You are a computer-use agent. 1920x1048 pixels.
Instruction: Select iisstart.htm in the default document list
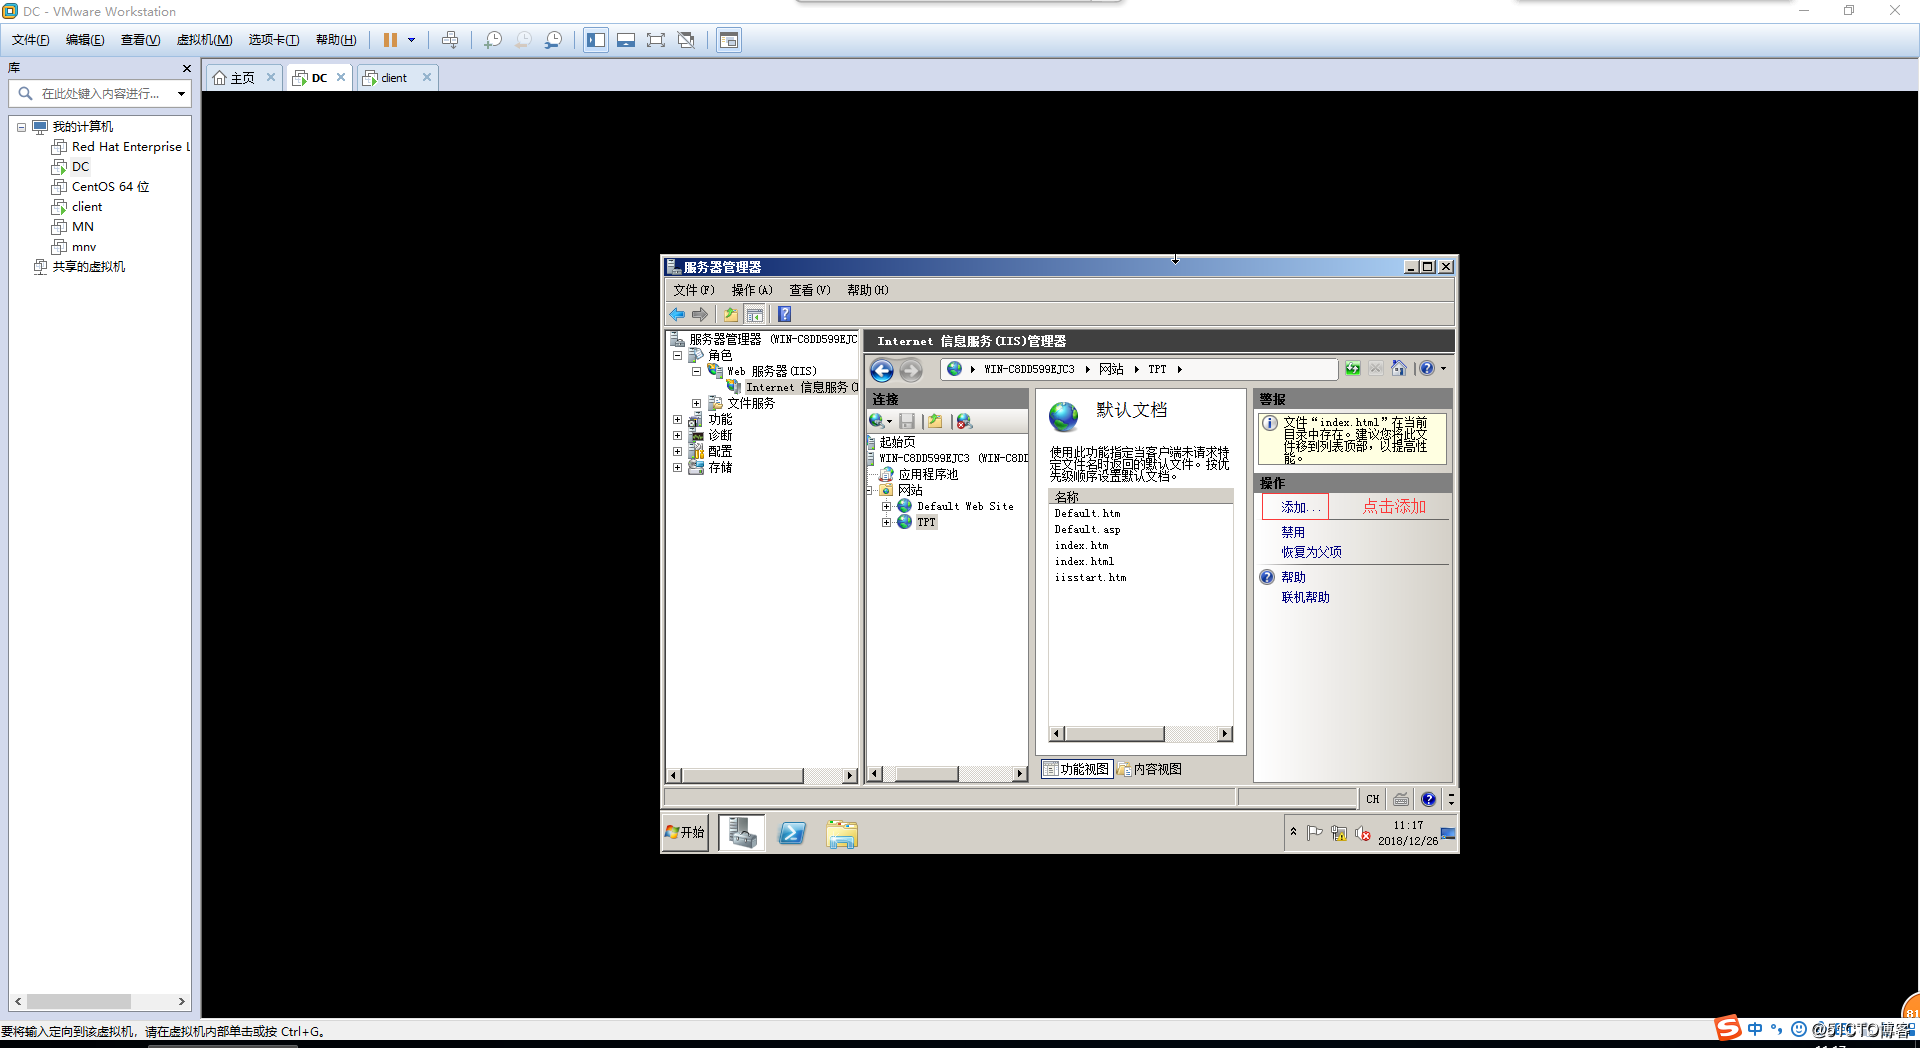(x=1090, y=578)
